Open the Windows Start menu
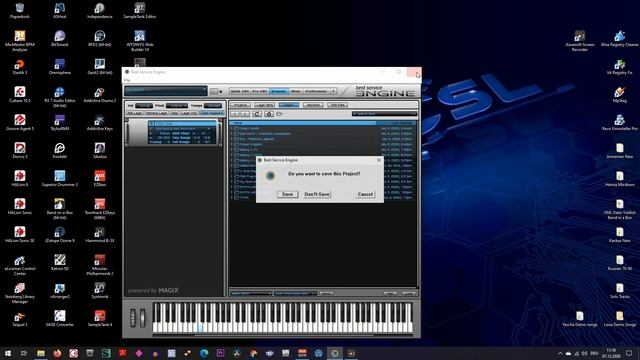 [8, 353]
